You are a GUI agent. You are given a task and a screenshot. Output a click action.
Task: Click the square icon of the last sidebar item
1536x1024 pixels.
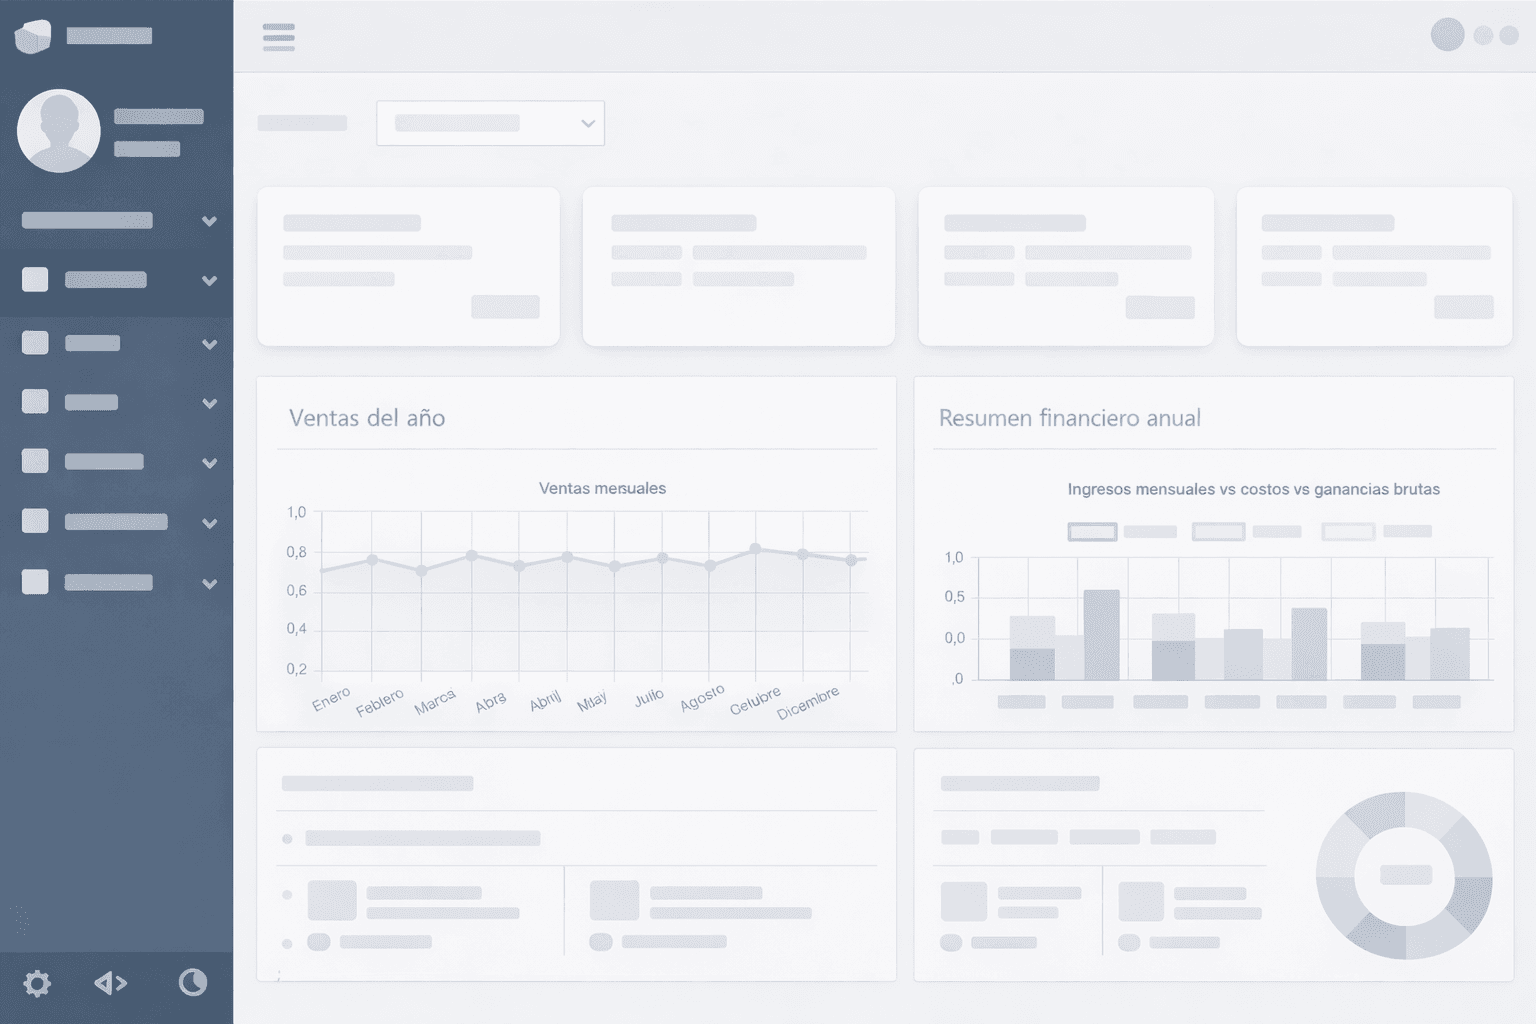[35, 582]
